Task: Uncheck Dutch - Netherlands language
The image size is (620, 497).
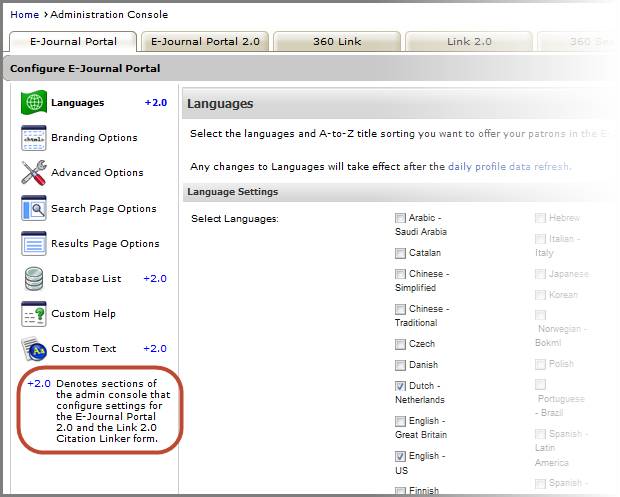Action: (400, 386)
